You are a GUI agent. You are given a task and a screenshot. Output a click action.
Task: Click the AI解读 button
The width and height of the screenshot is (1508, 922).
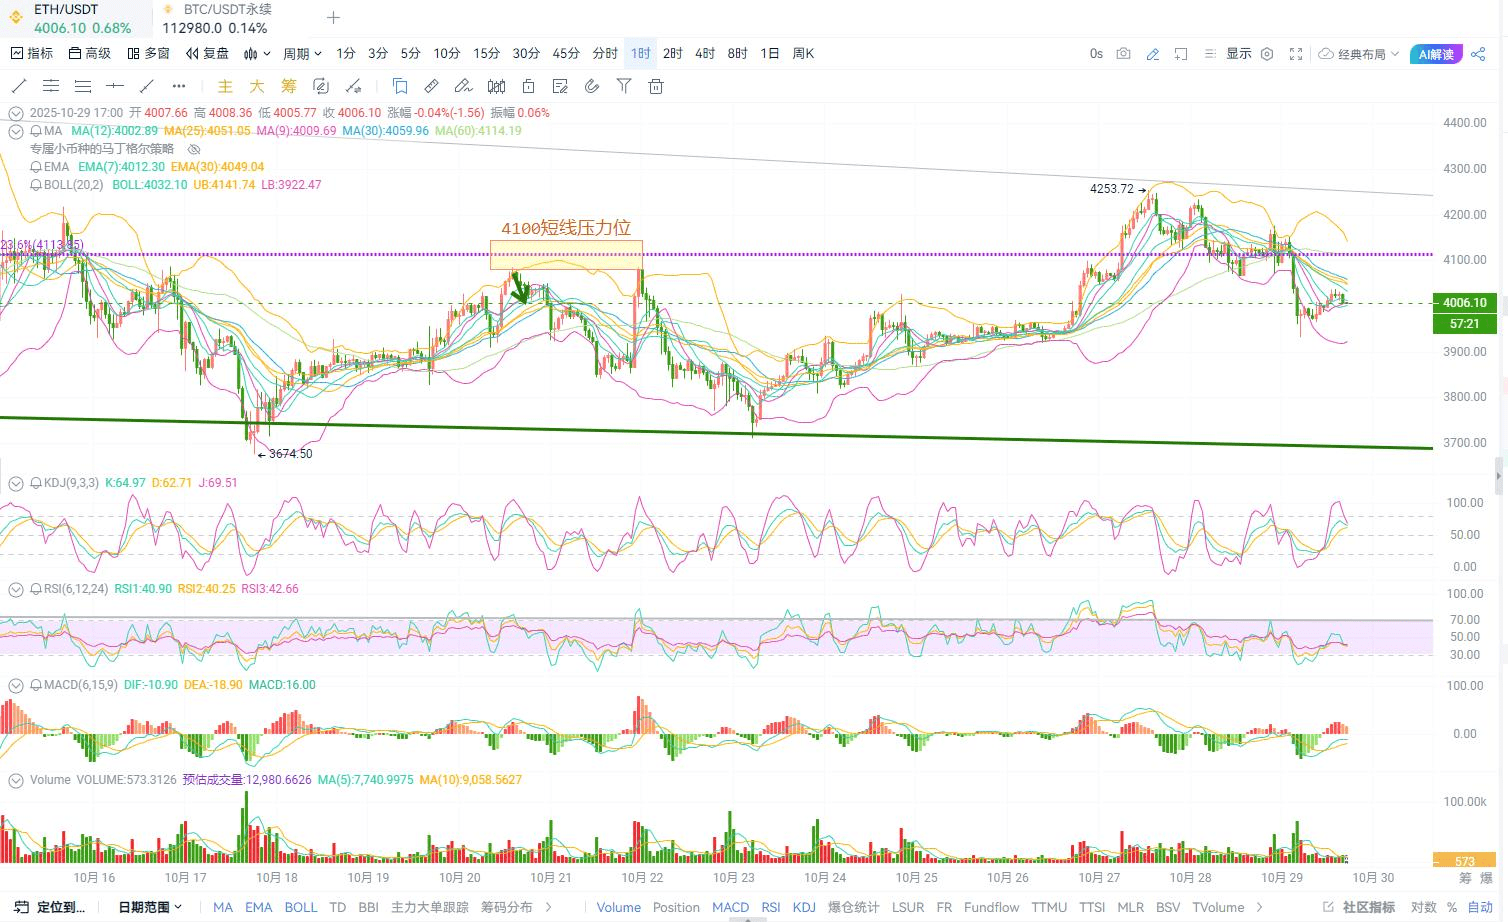pyautogui.click(x=1436, y=54)
